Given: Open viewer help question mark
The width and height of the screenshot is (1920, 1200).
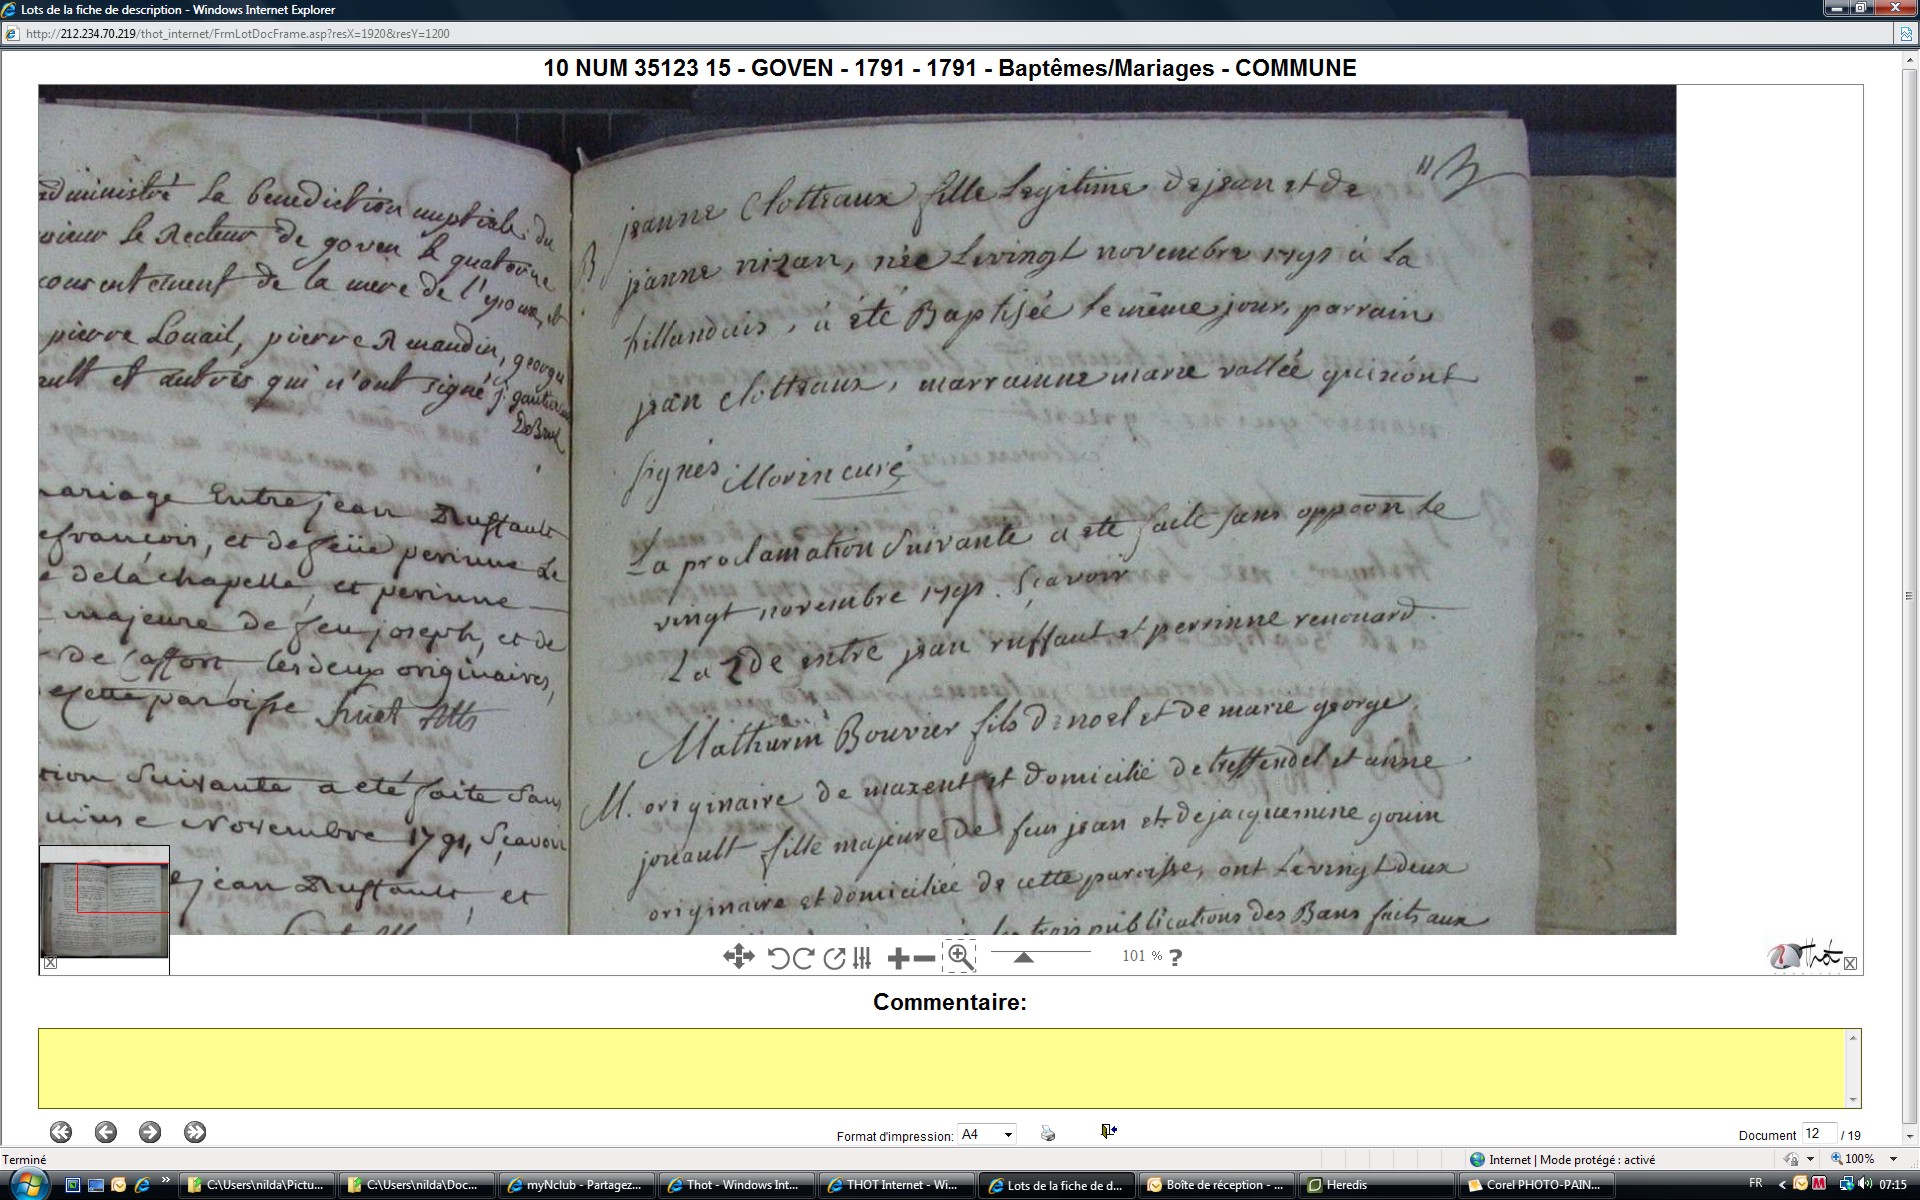Looking at the screenshot, I should [1176, 957].
